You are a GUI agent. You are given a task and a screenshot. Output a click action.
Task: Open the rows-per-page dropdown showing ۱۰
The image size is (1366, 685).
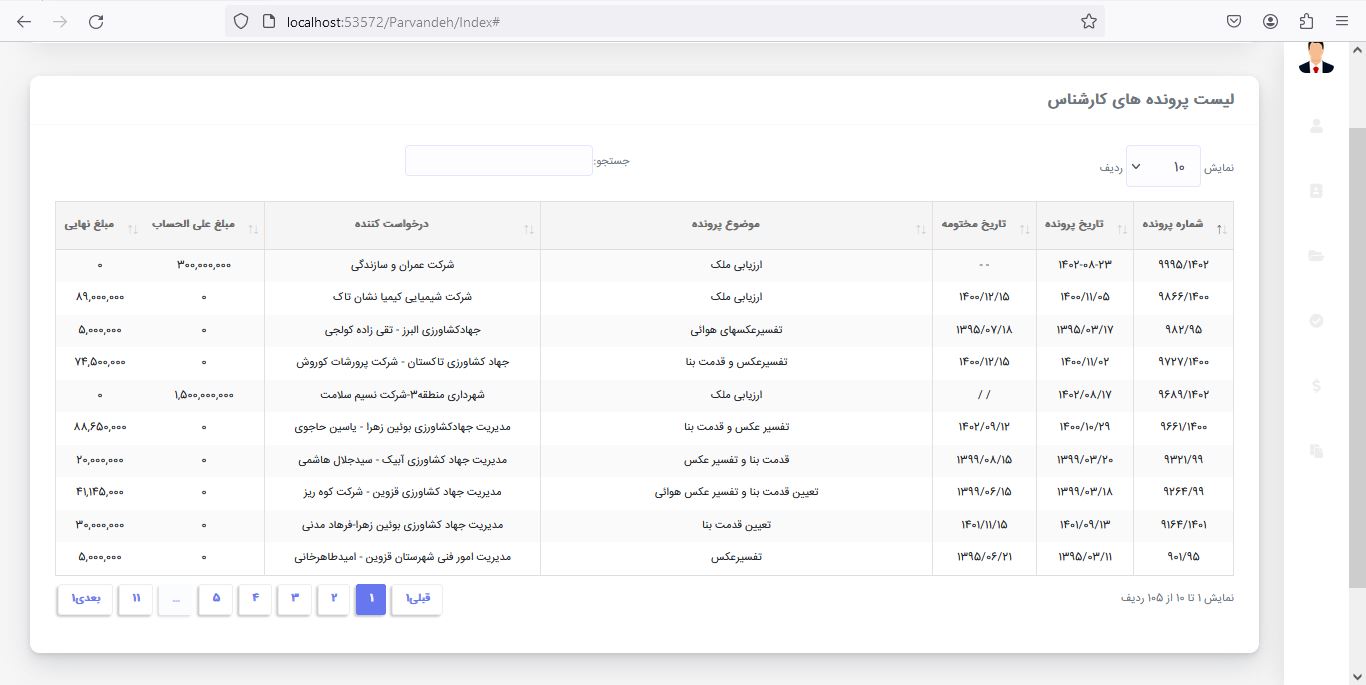click(x=1163, y=167)
